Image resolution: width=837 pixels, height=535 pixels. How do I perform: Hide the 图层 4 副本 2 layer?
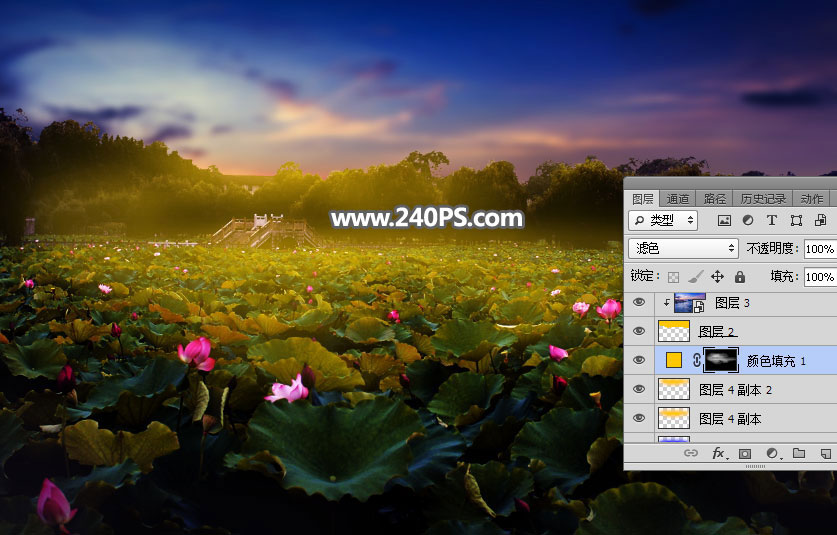coord(638,389)
